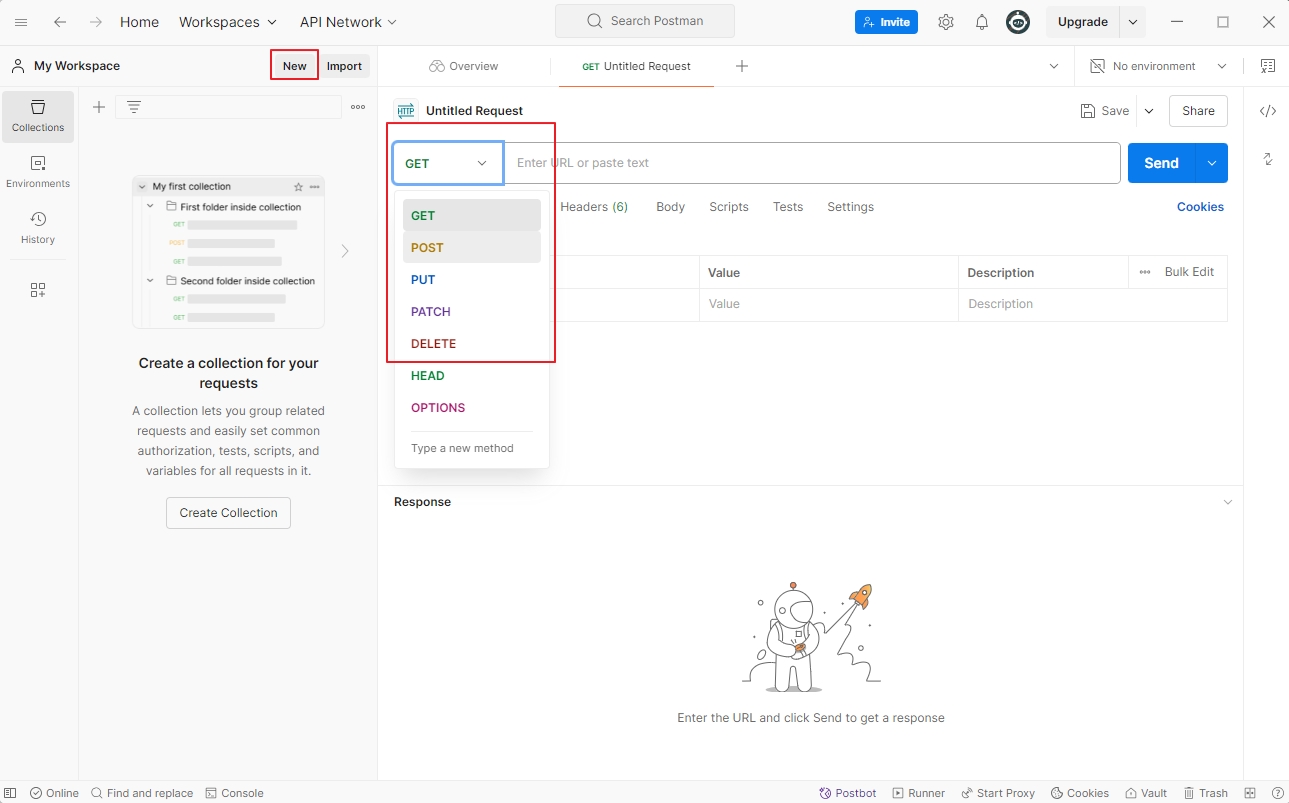Open the hamburger main menu
This screenshot has height=803, width=1289.
[x=21, y=22]
